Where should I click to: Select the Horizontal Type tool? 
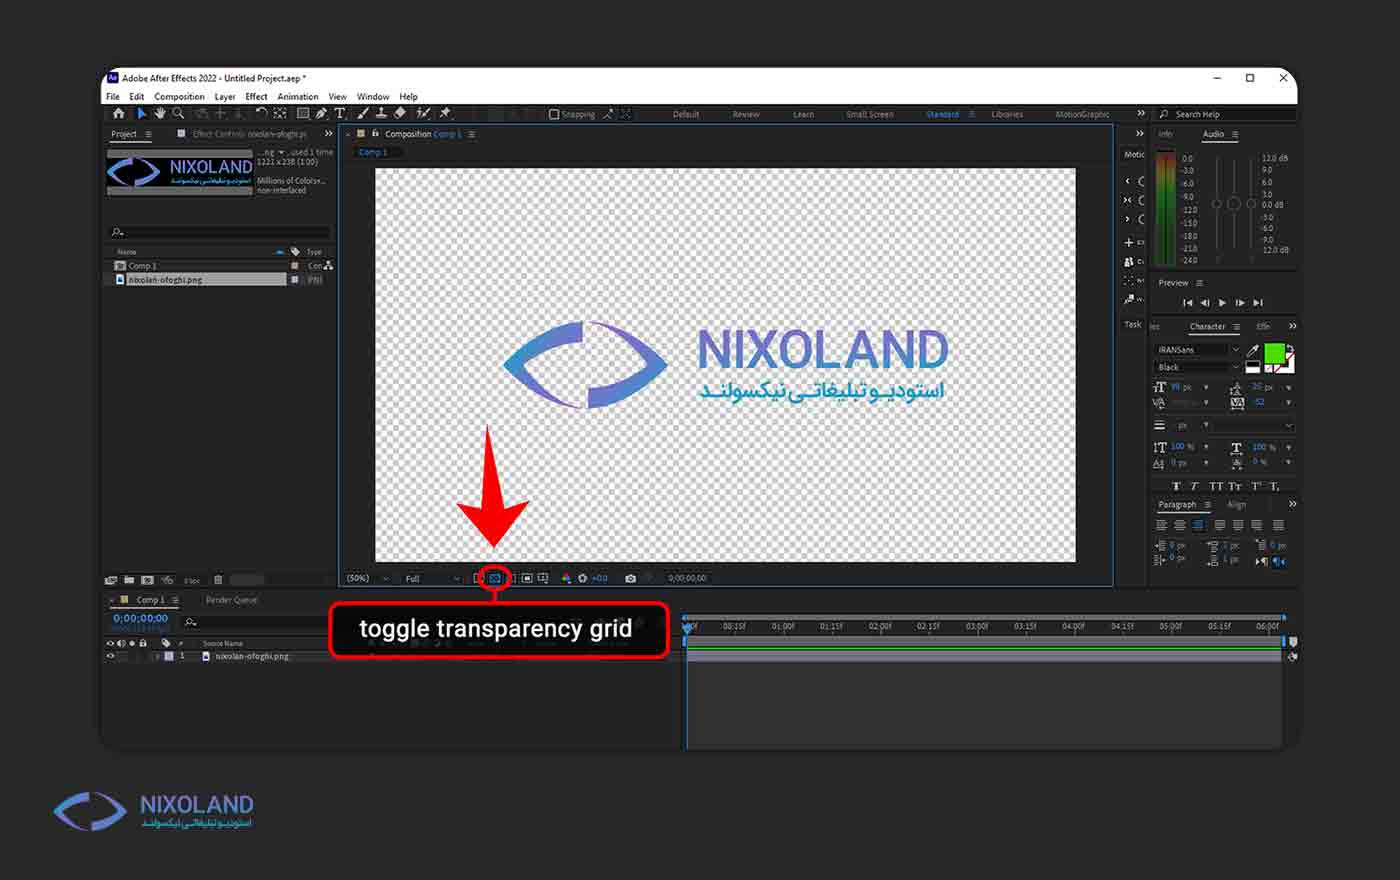(340, 114)
